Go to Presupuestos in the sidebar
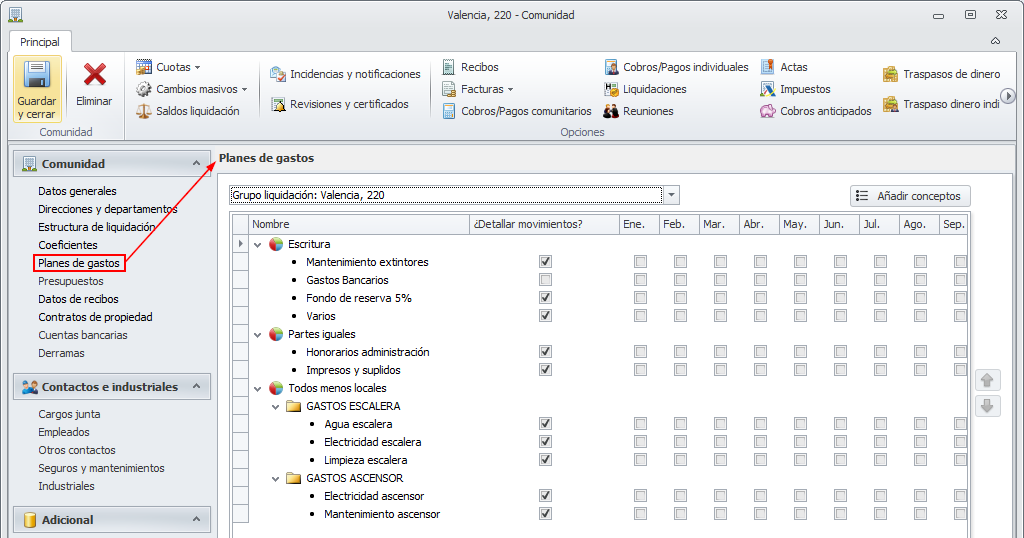The image size is (1024, 538). [70, 281]
